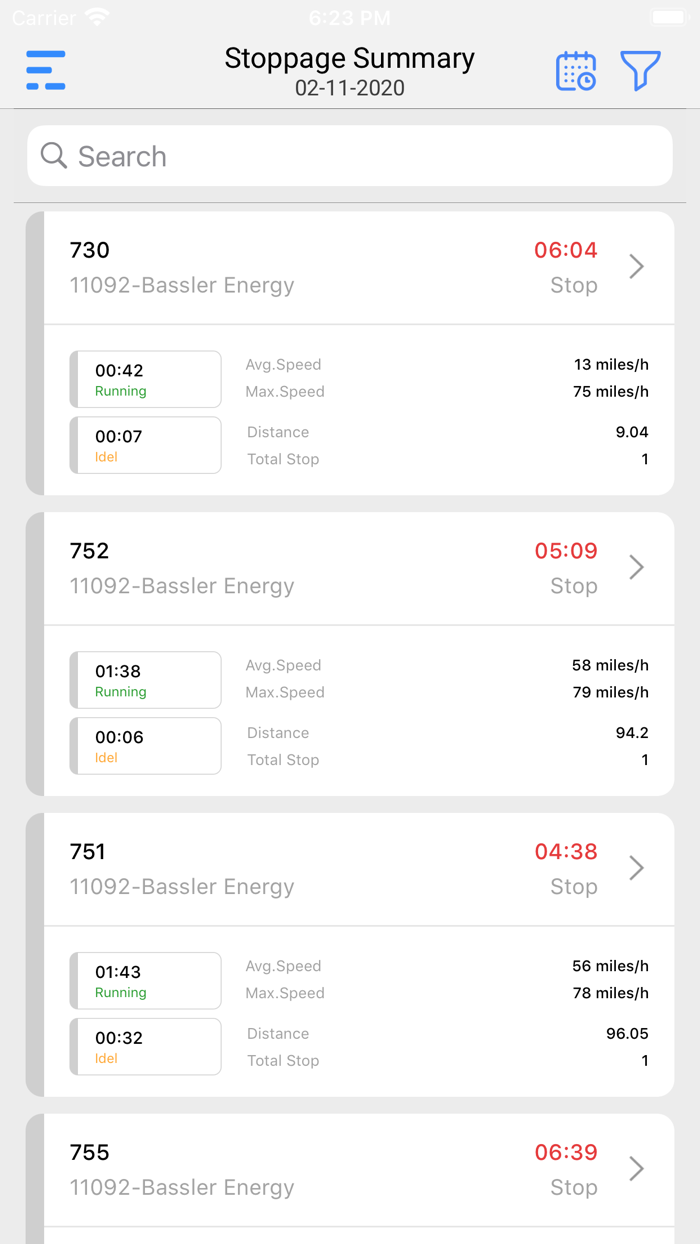Expand details for vehicle 730

pyautogui.click(x=637, y=267)
